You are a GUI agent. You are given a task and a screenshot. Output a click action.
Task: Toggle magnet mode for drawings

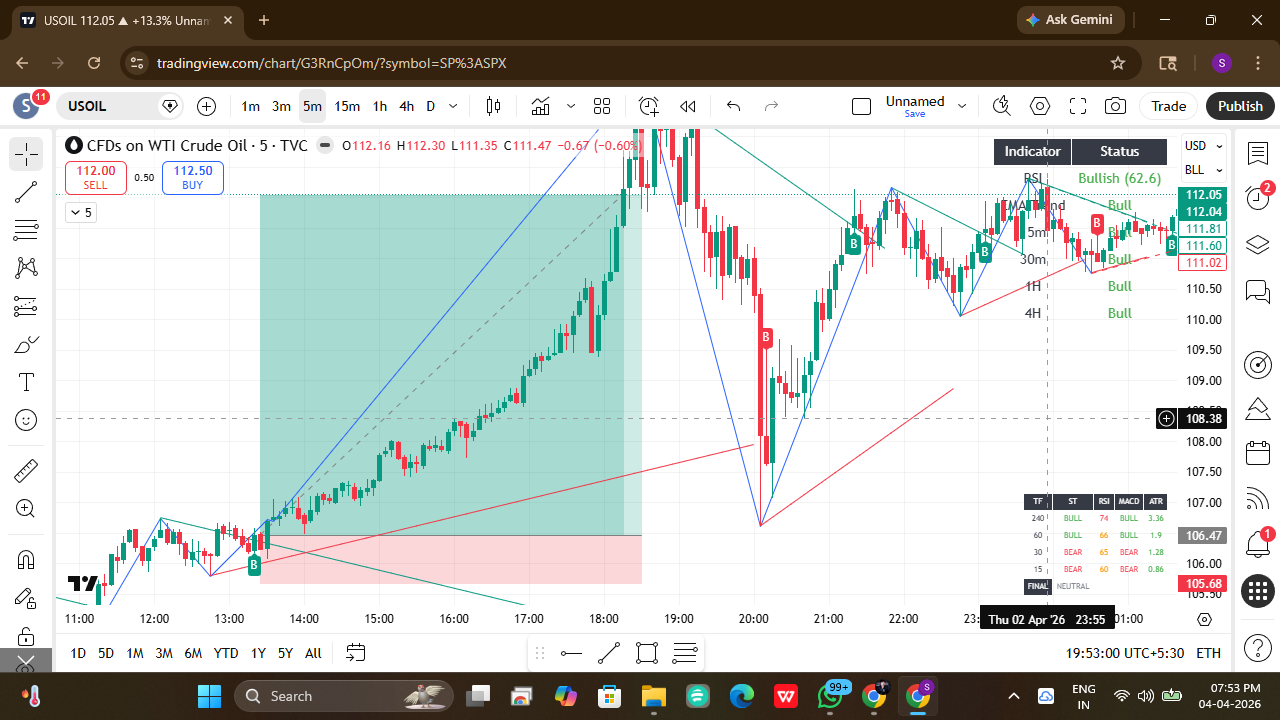(26, 559)
